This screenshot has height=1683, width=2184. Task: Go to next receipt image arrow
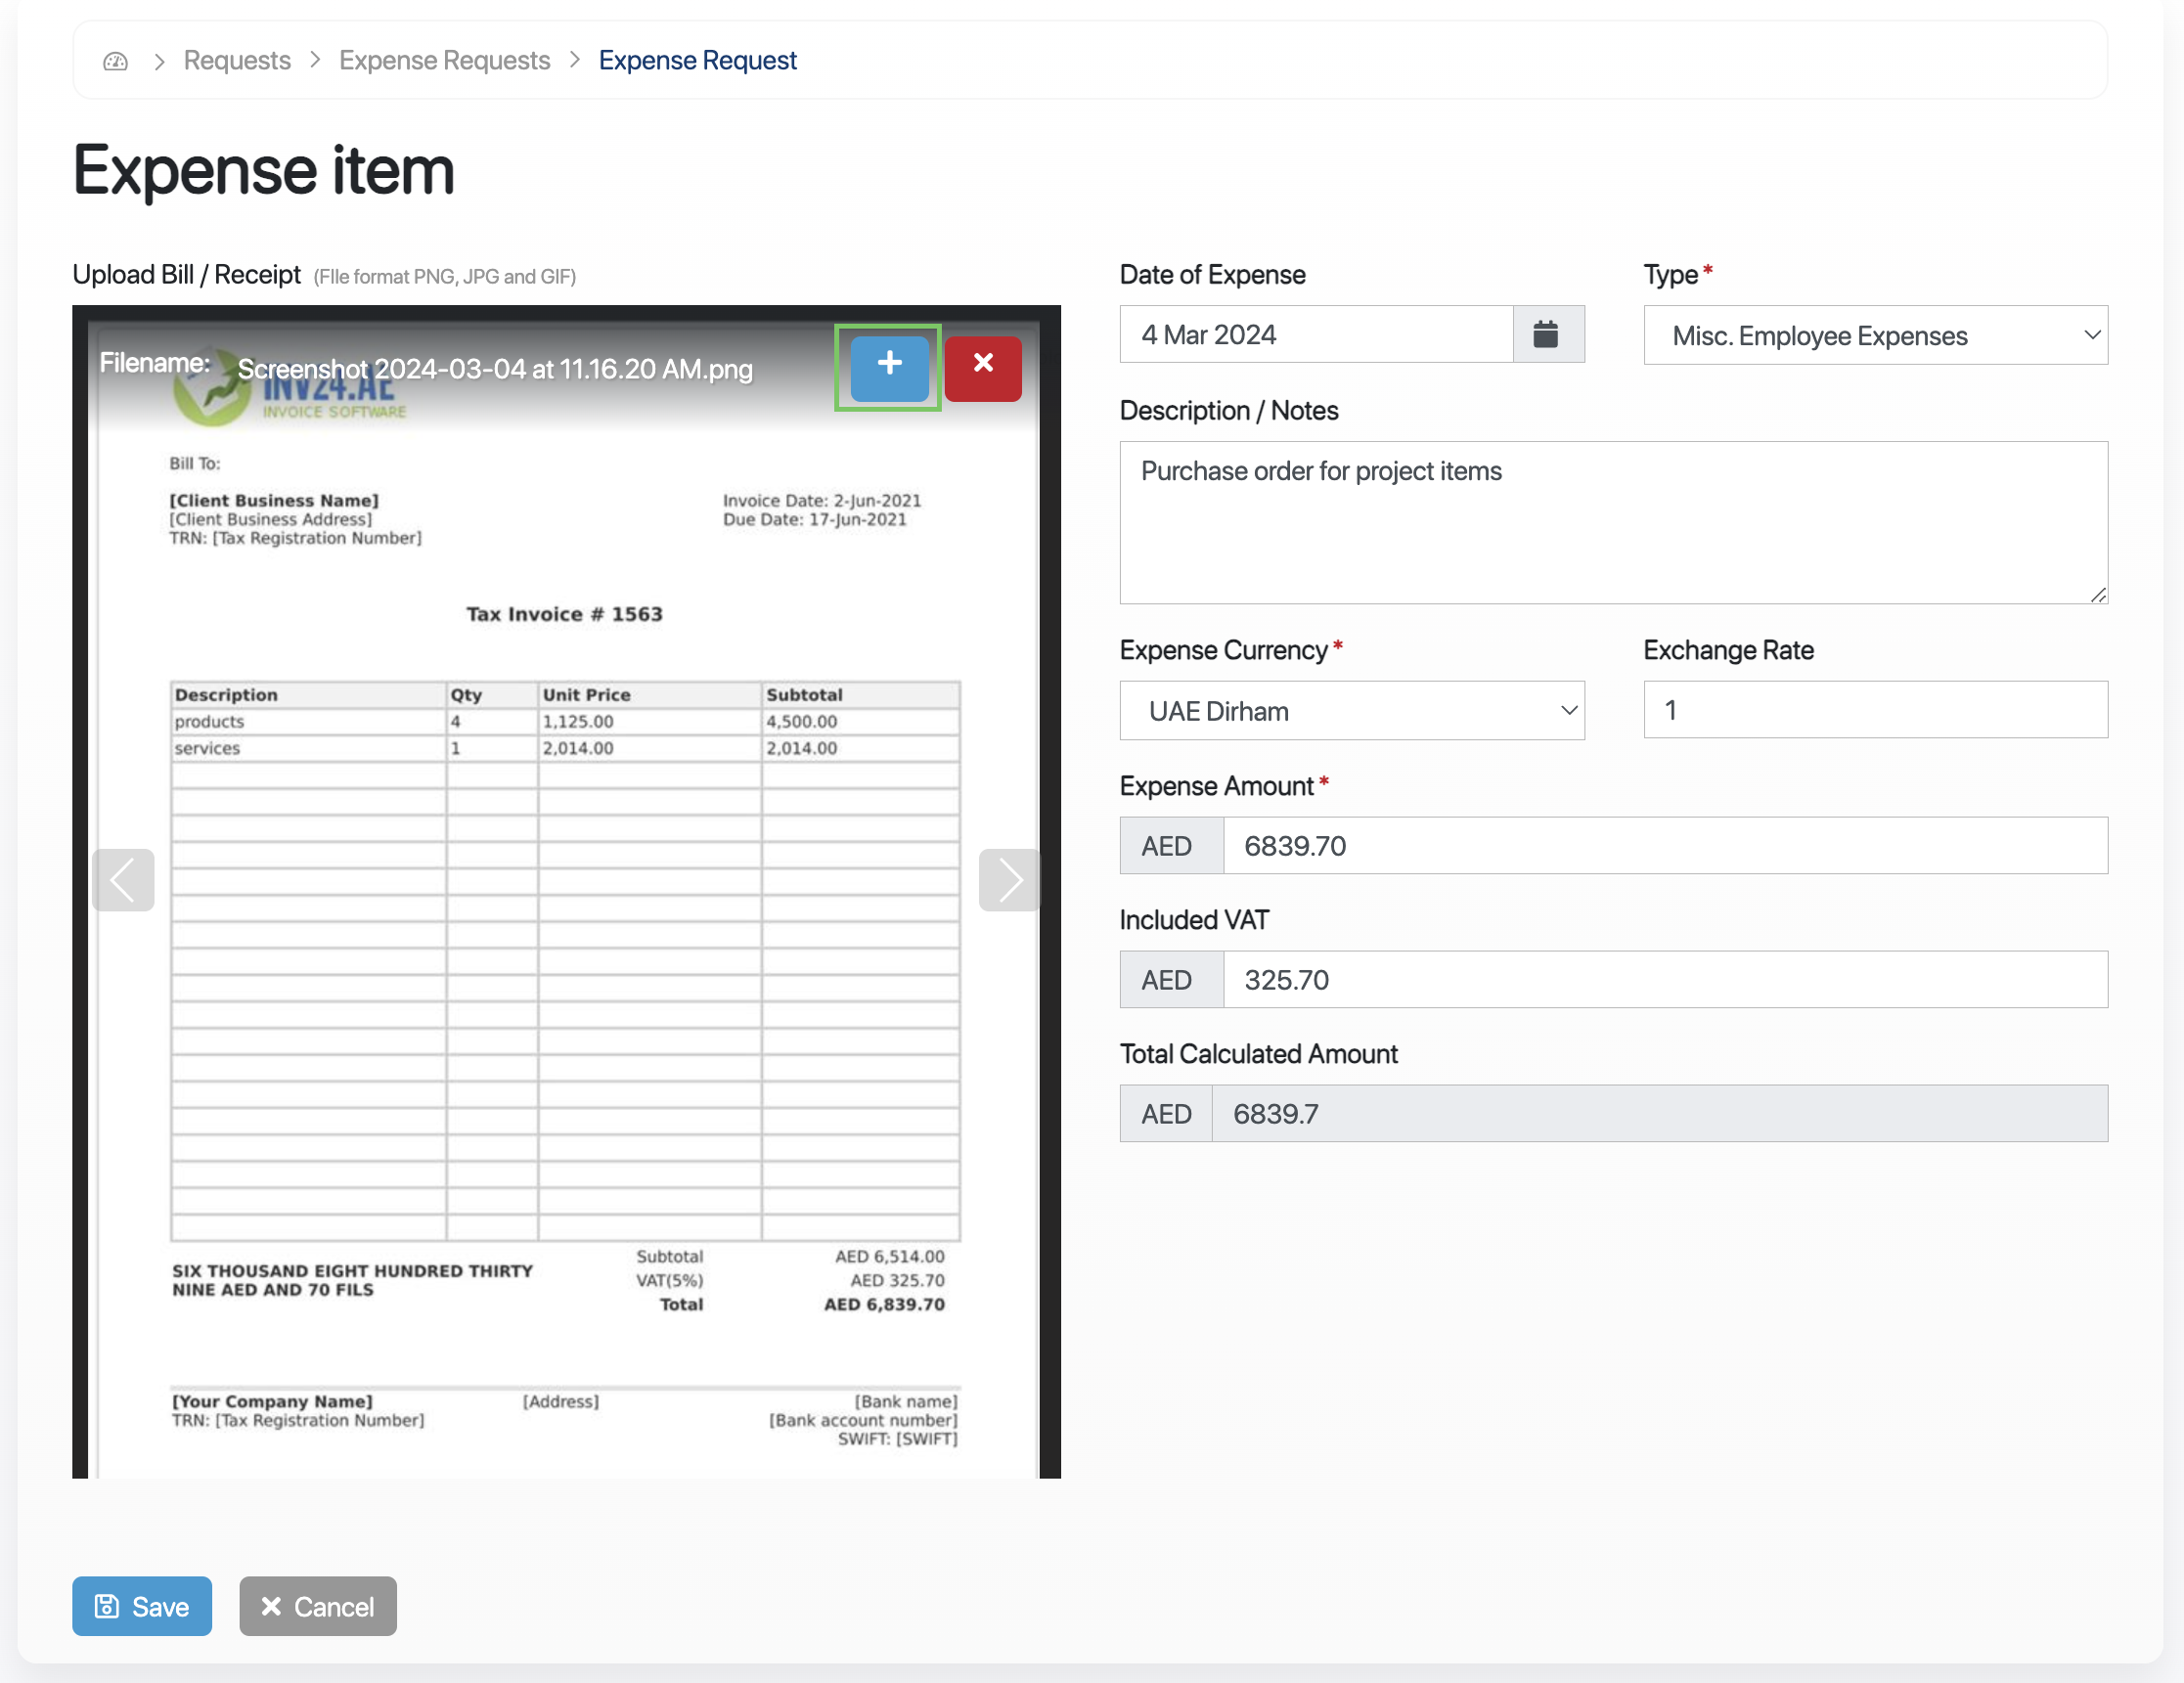pos(1008,880)
